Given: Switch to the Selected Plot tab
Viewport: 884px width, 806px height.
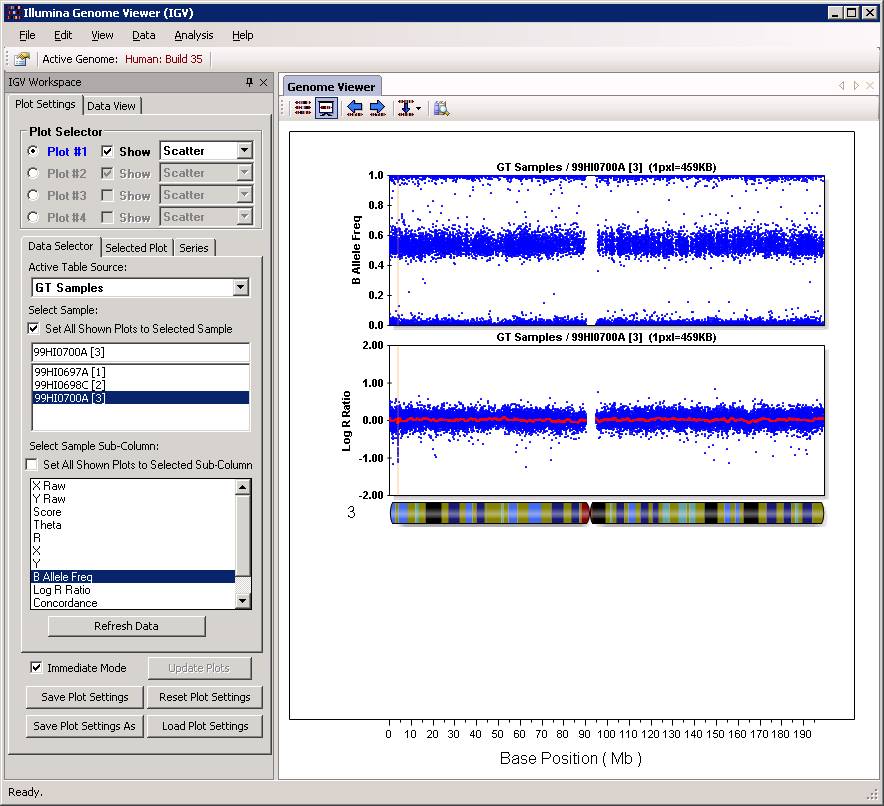Looking at the screenshot, I should click(136, 247).
